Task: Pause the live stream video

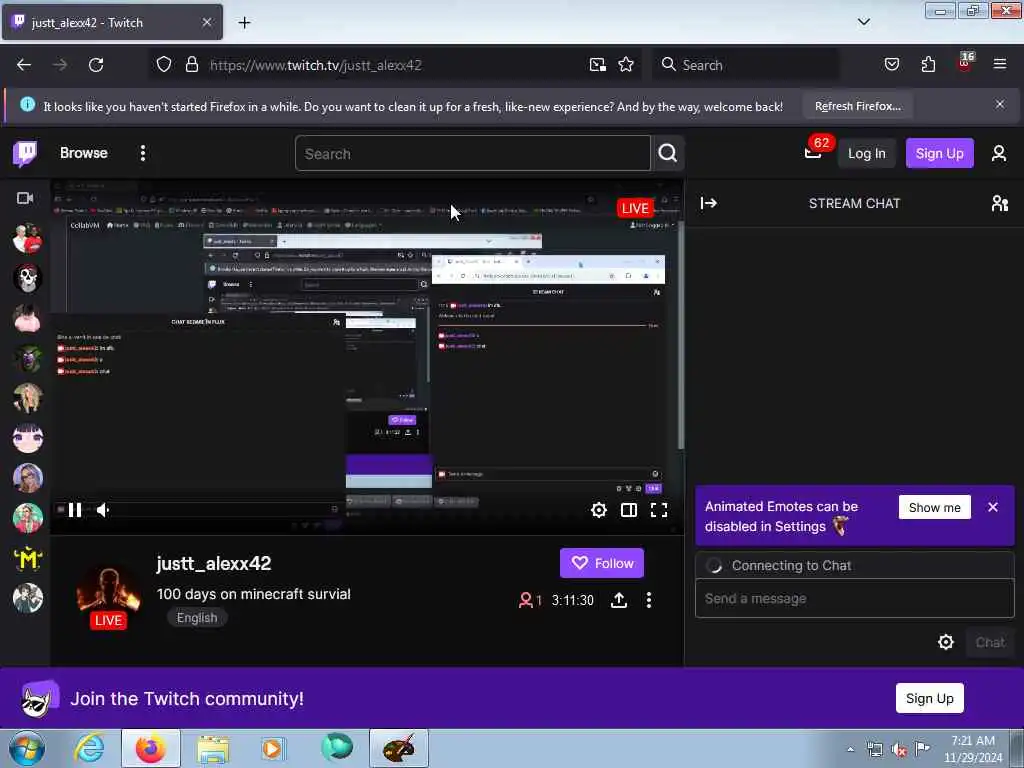Action: point(75,510)
